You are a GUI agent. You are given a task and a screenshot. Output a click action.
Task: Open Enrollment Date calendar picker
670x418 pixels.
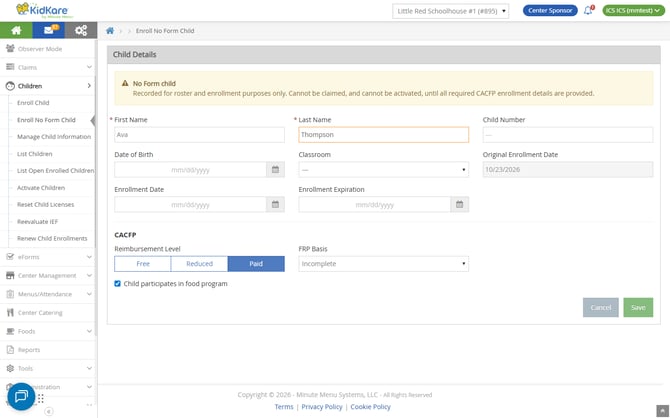click(275, 204)
